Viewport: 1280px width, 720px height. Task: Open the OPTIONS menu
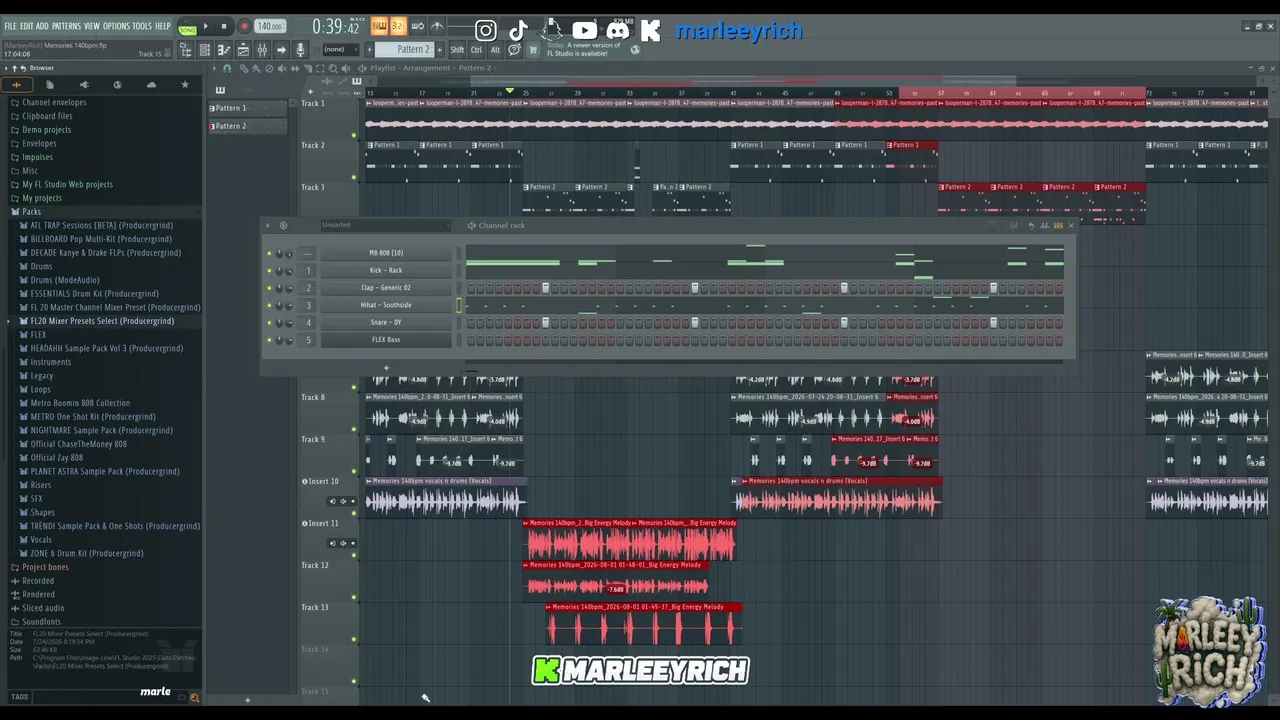[x=116, y=26]
